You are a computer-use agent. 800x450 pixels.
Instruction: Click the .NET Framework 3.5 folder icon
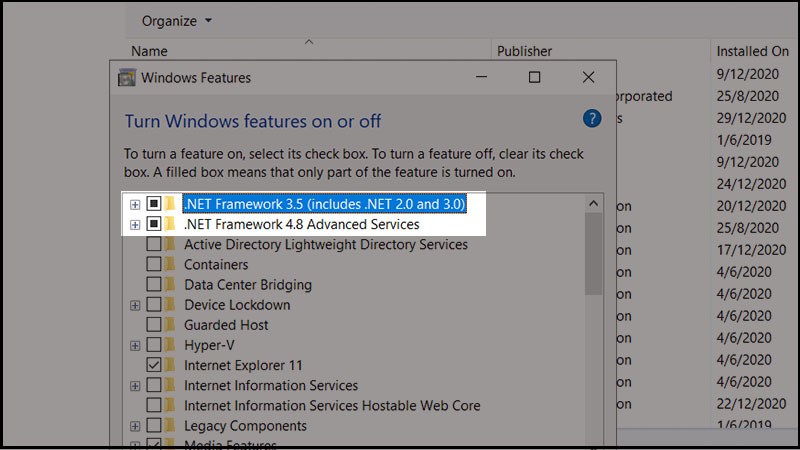[170, 204]
